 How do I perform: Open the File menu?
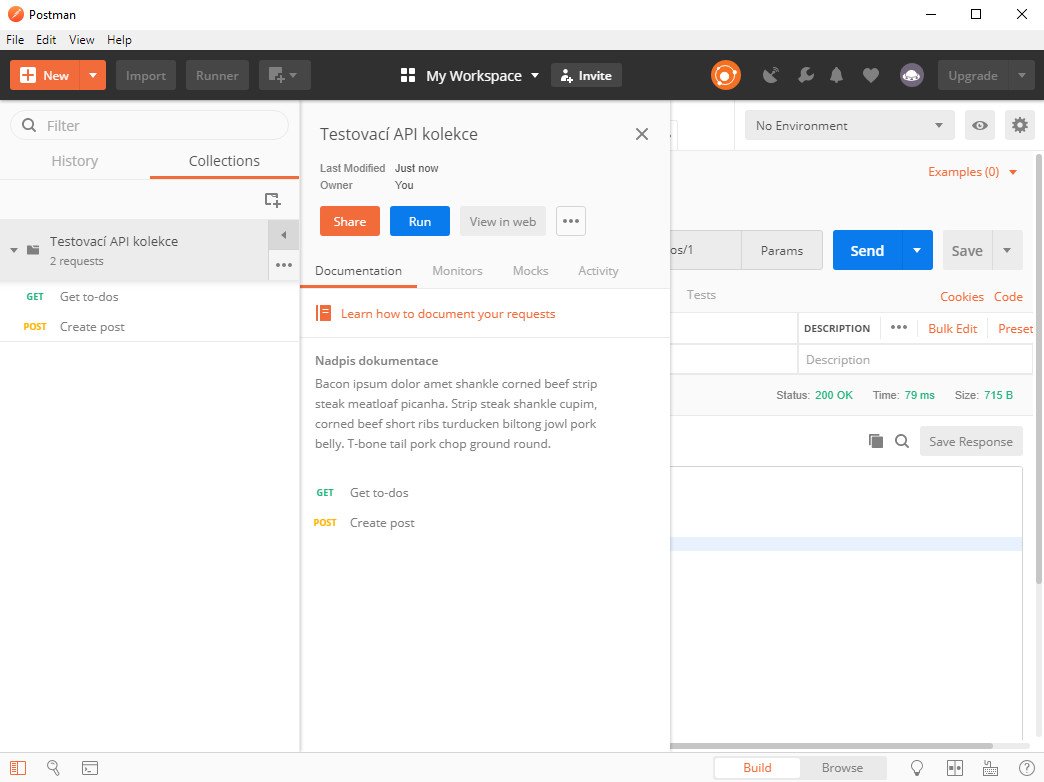(15, 39)
